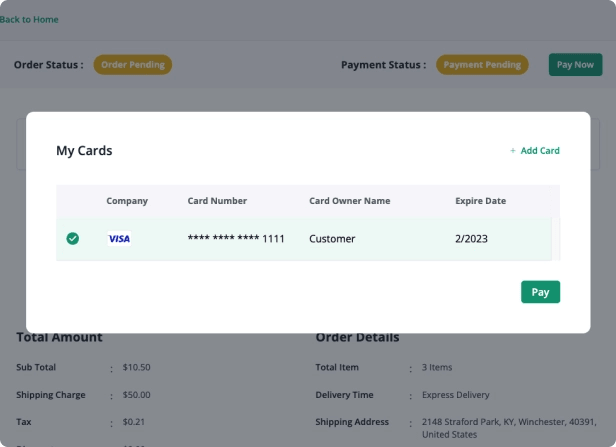The width and height of the screenshot is (616, 447).
Task: Click the Expire Date column header
Action: pyautogui.click(x=480, y=201)
